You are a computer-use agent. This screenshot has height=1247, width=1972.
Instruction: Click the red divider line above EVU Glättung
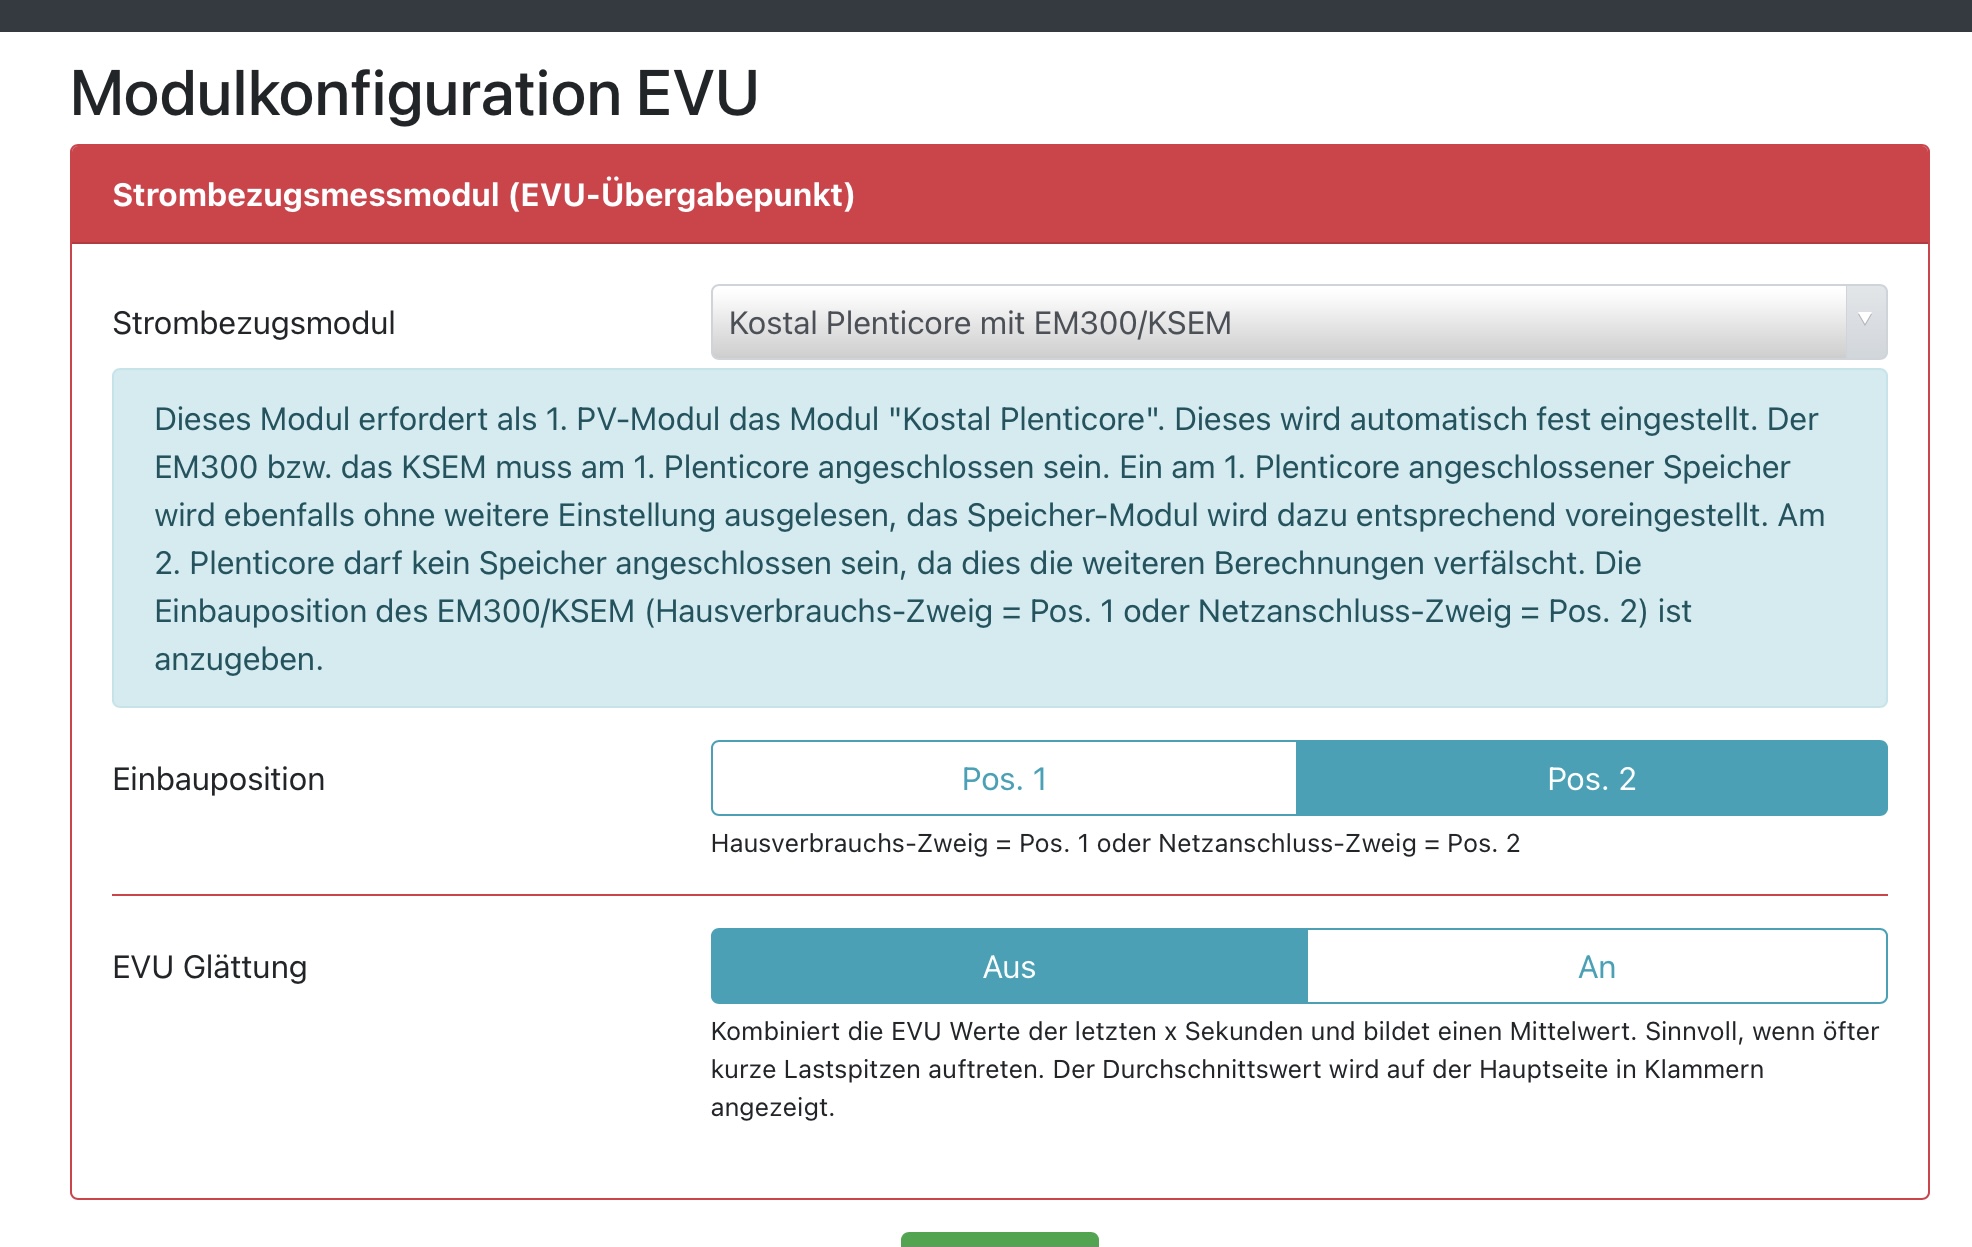pos(999,895)
